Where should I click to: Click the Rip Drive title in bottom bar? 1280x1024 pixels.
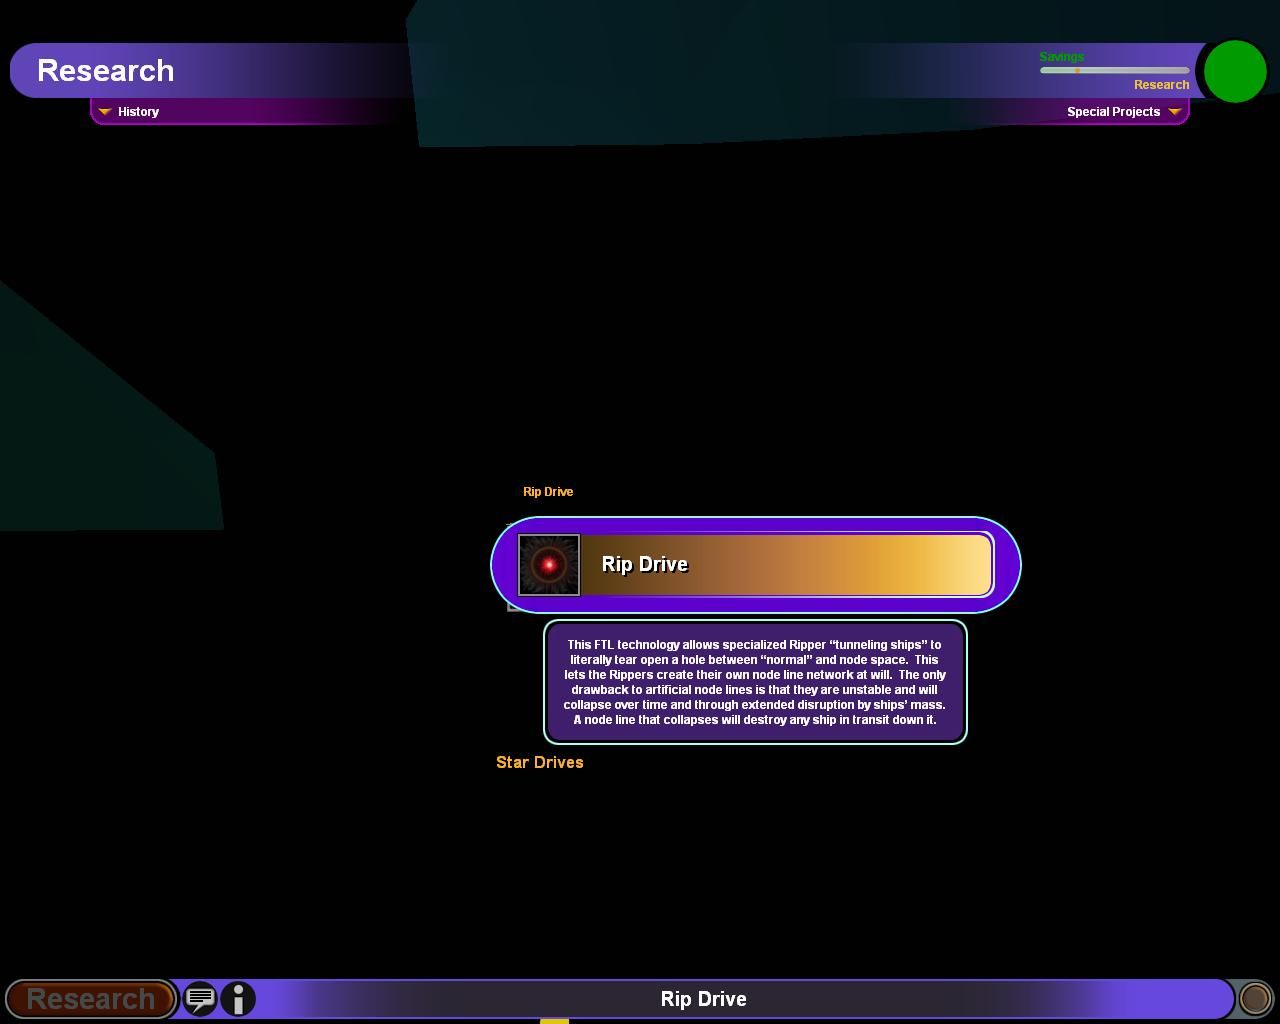tap(703, 999)
